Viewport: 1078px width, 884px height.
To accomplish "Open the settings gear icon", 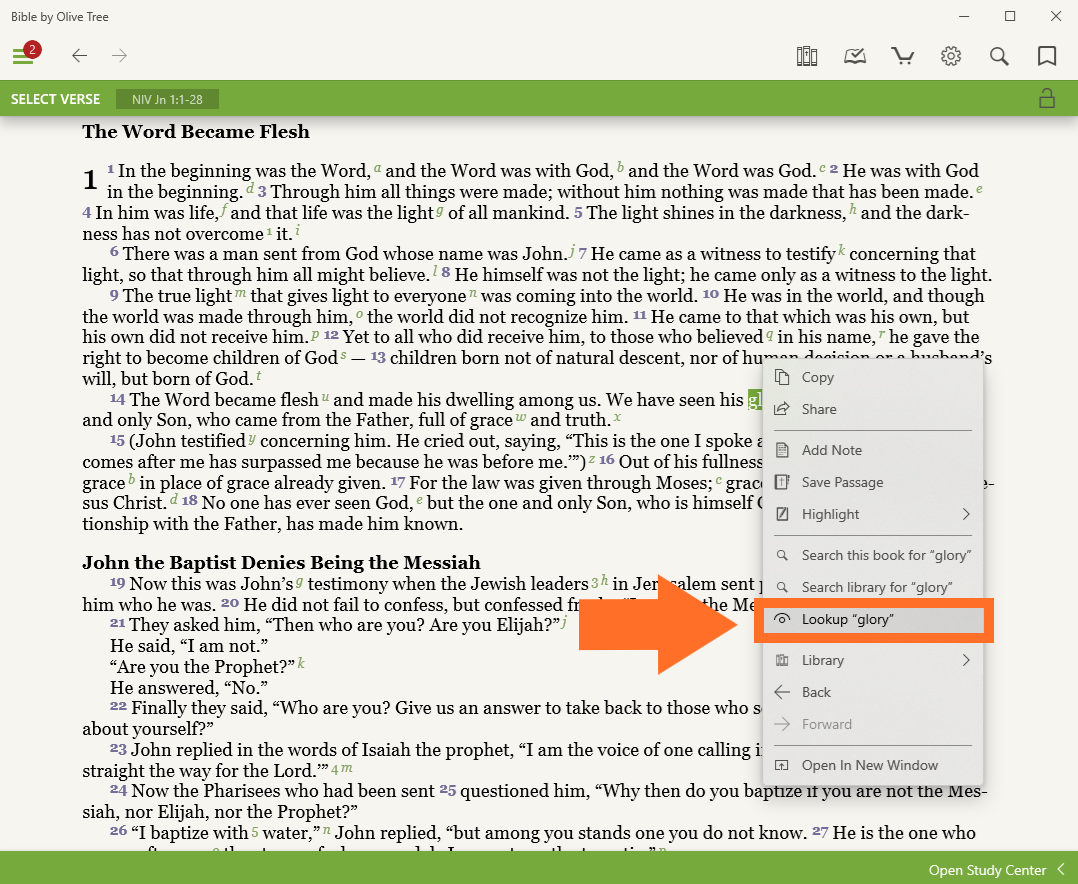I will [951, 56].
